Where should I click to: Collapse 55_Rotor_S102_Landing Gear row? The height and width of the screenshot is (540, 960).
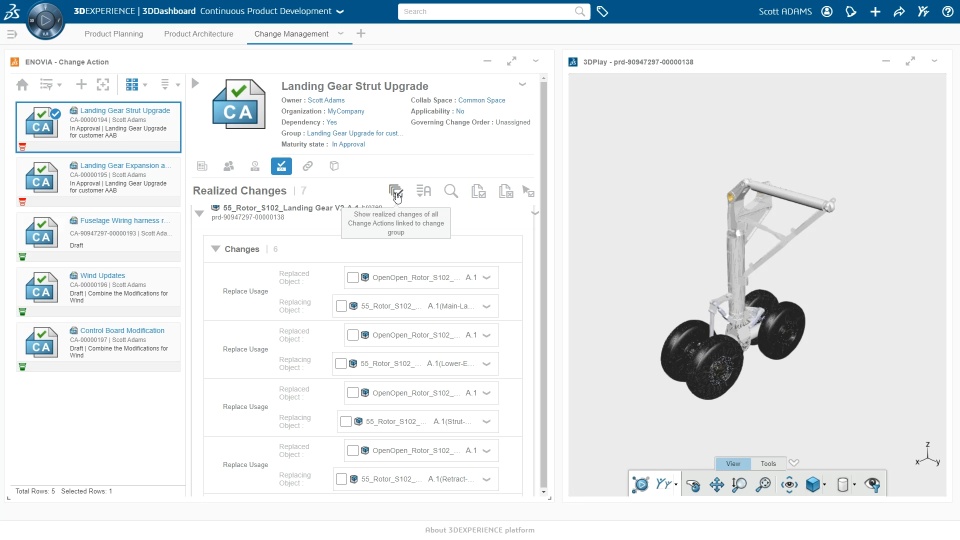[199, 213]
